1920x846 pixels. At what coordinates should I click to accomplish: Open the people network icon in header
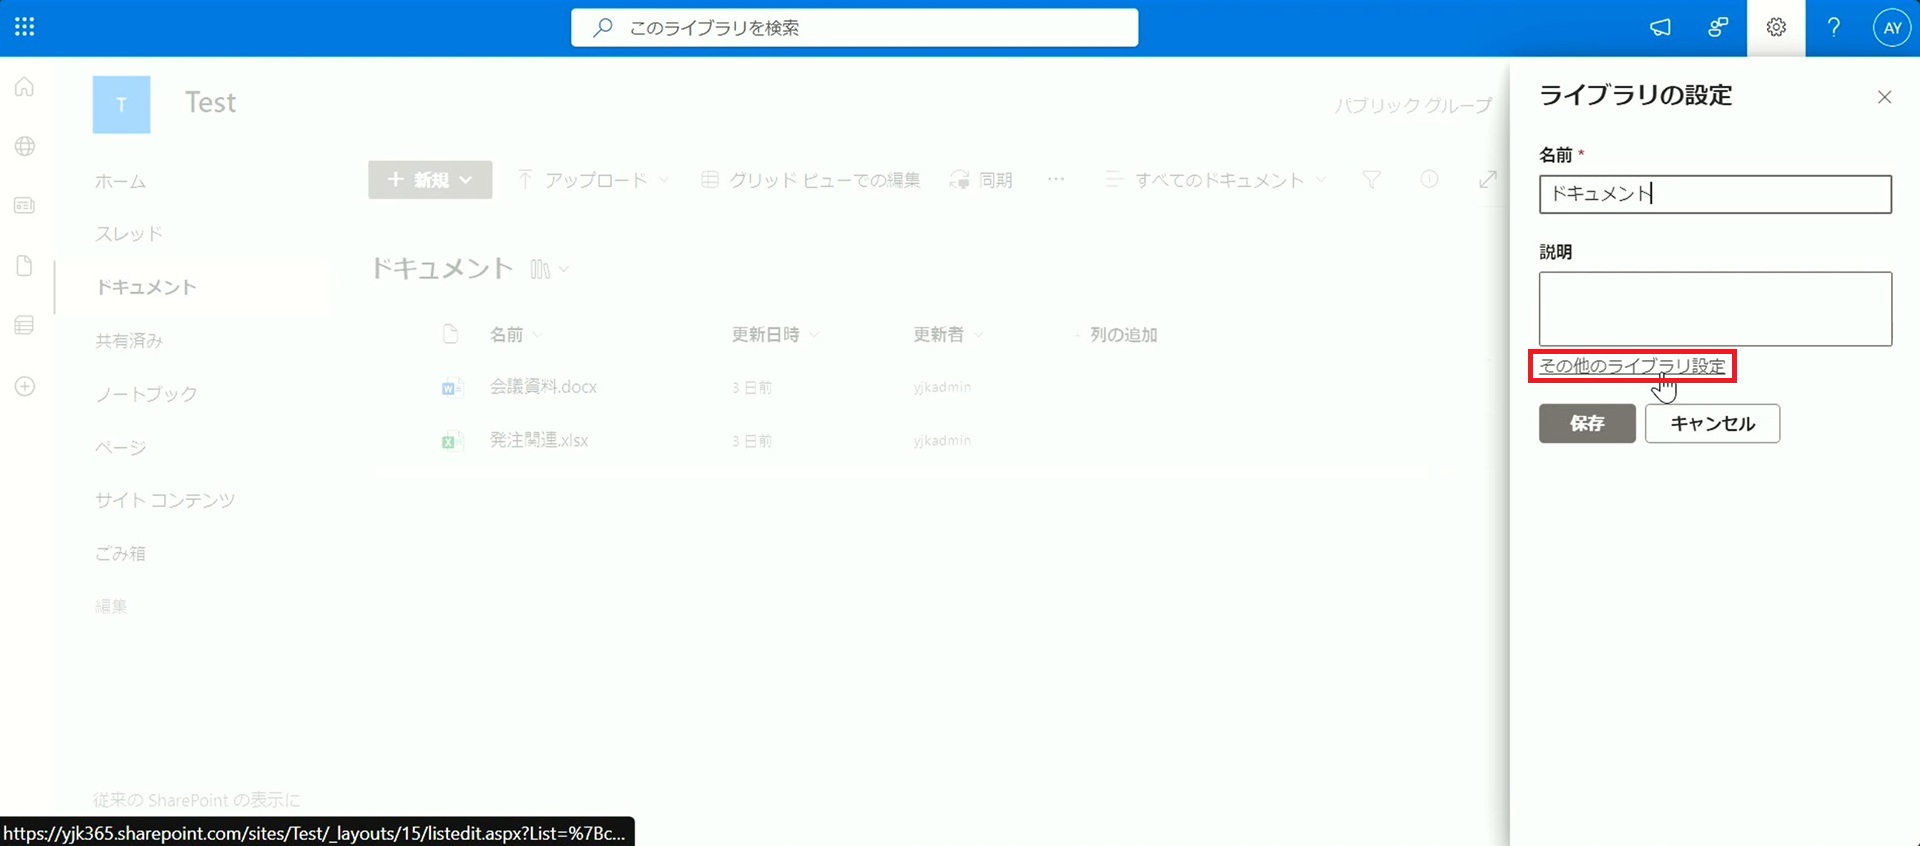(1717, 28)
